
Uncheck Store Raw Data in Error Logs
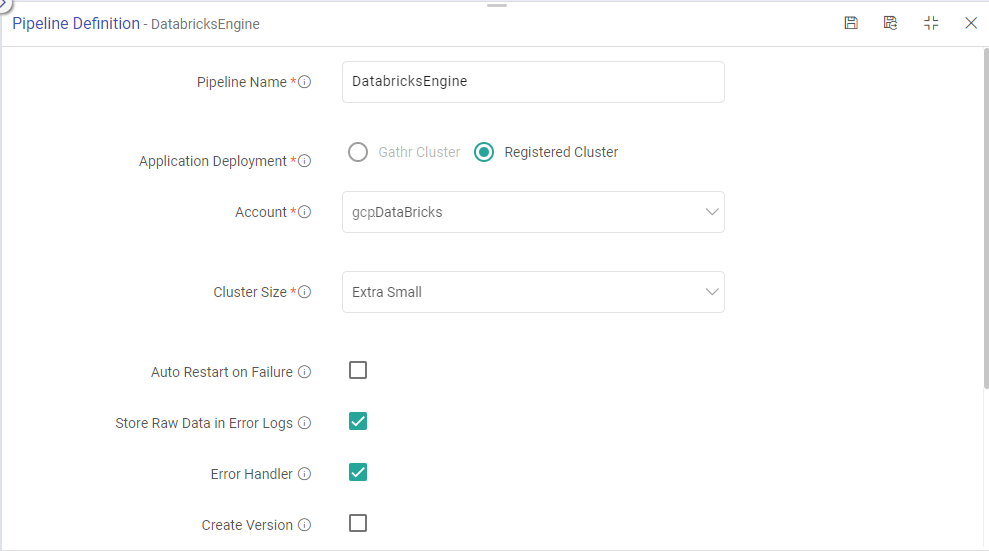[x=358, y=421]
